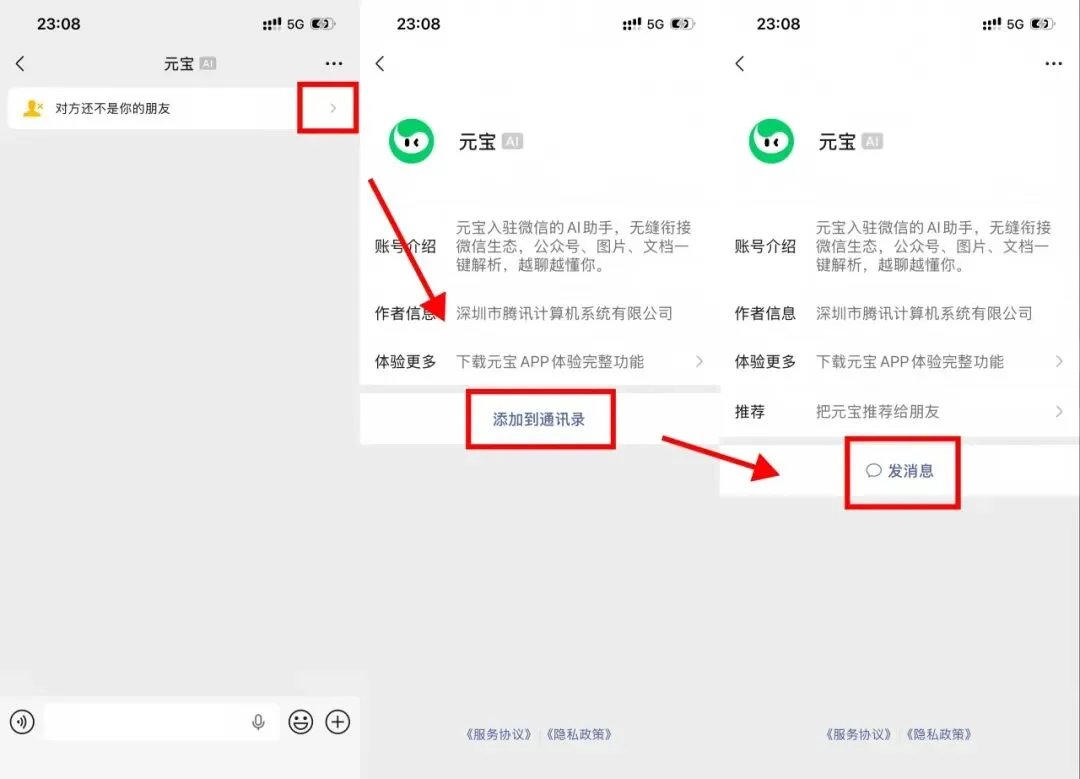
Task: Tap the yellow not-a-friend person icon
Action: click(32, 108)
